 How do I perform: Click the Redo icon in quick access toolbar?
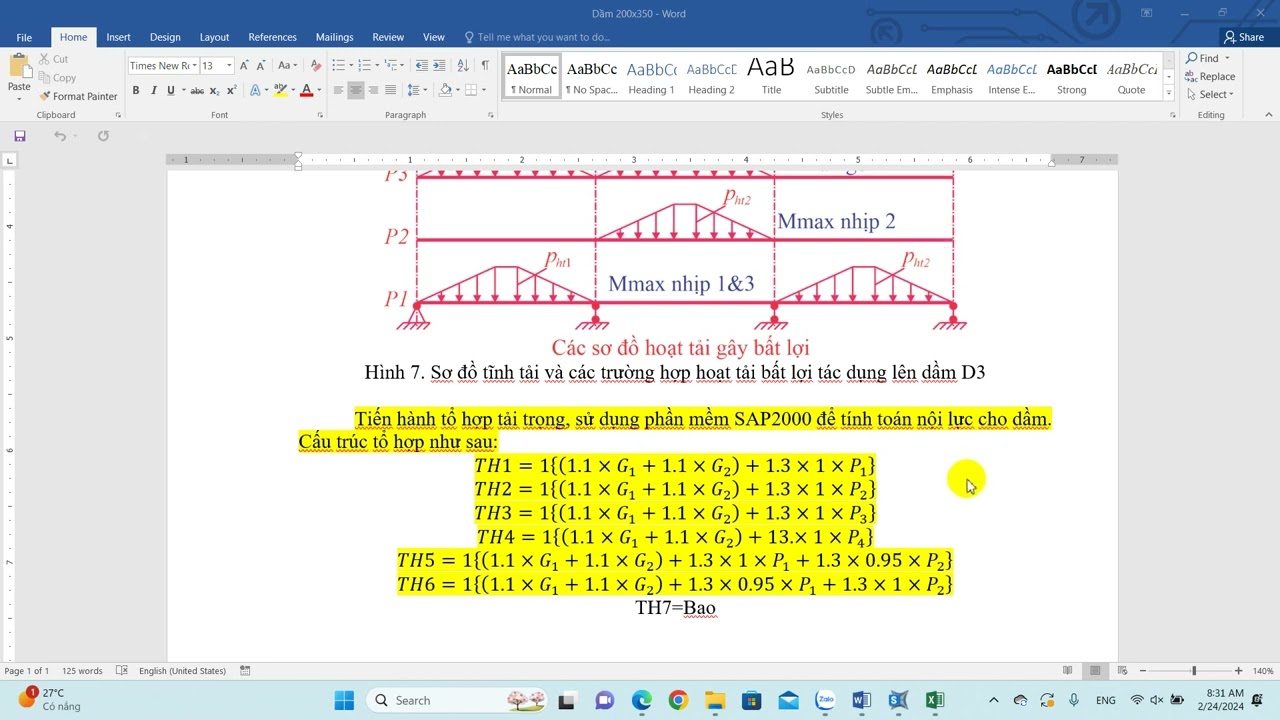tap(103, 136)
